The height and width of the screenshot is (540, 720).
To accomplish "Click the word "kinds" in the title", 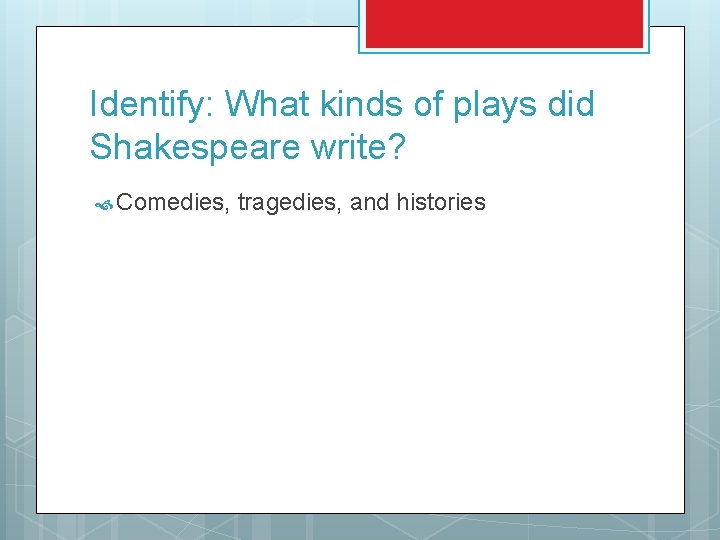I will tap(361, 104).
